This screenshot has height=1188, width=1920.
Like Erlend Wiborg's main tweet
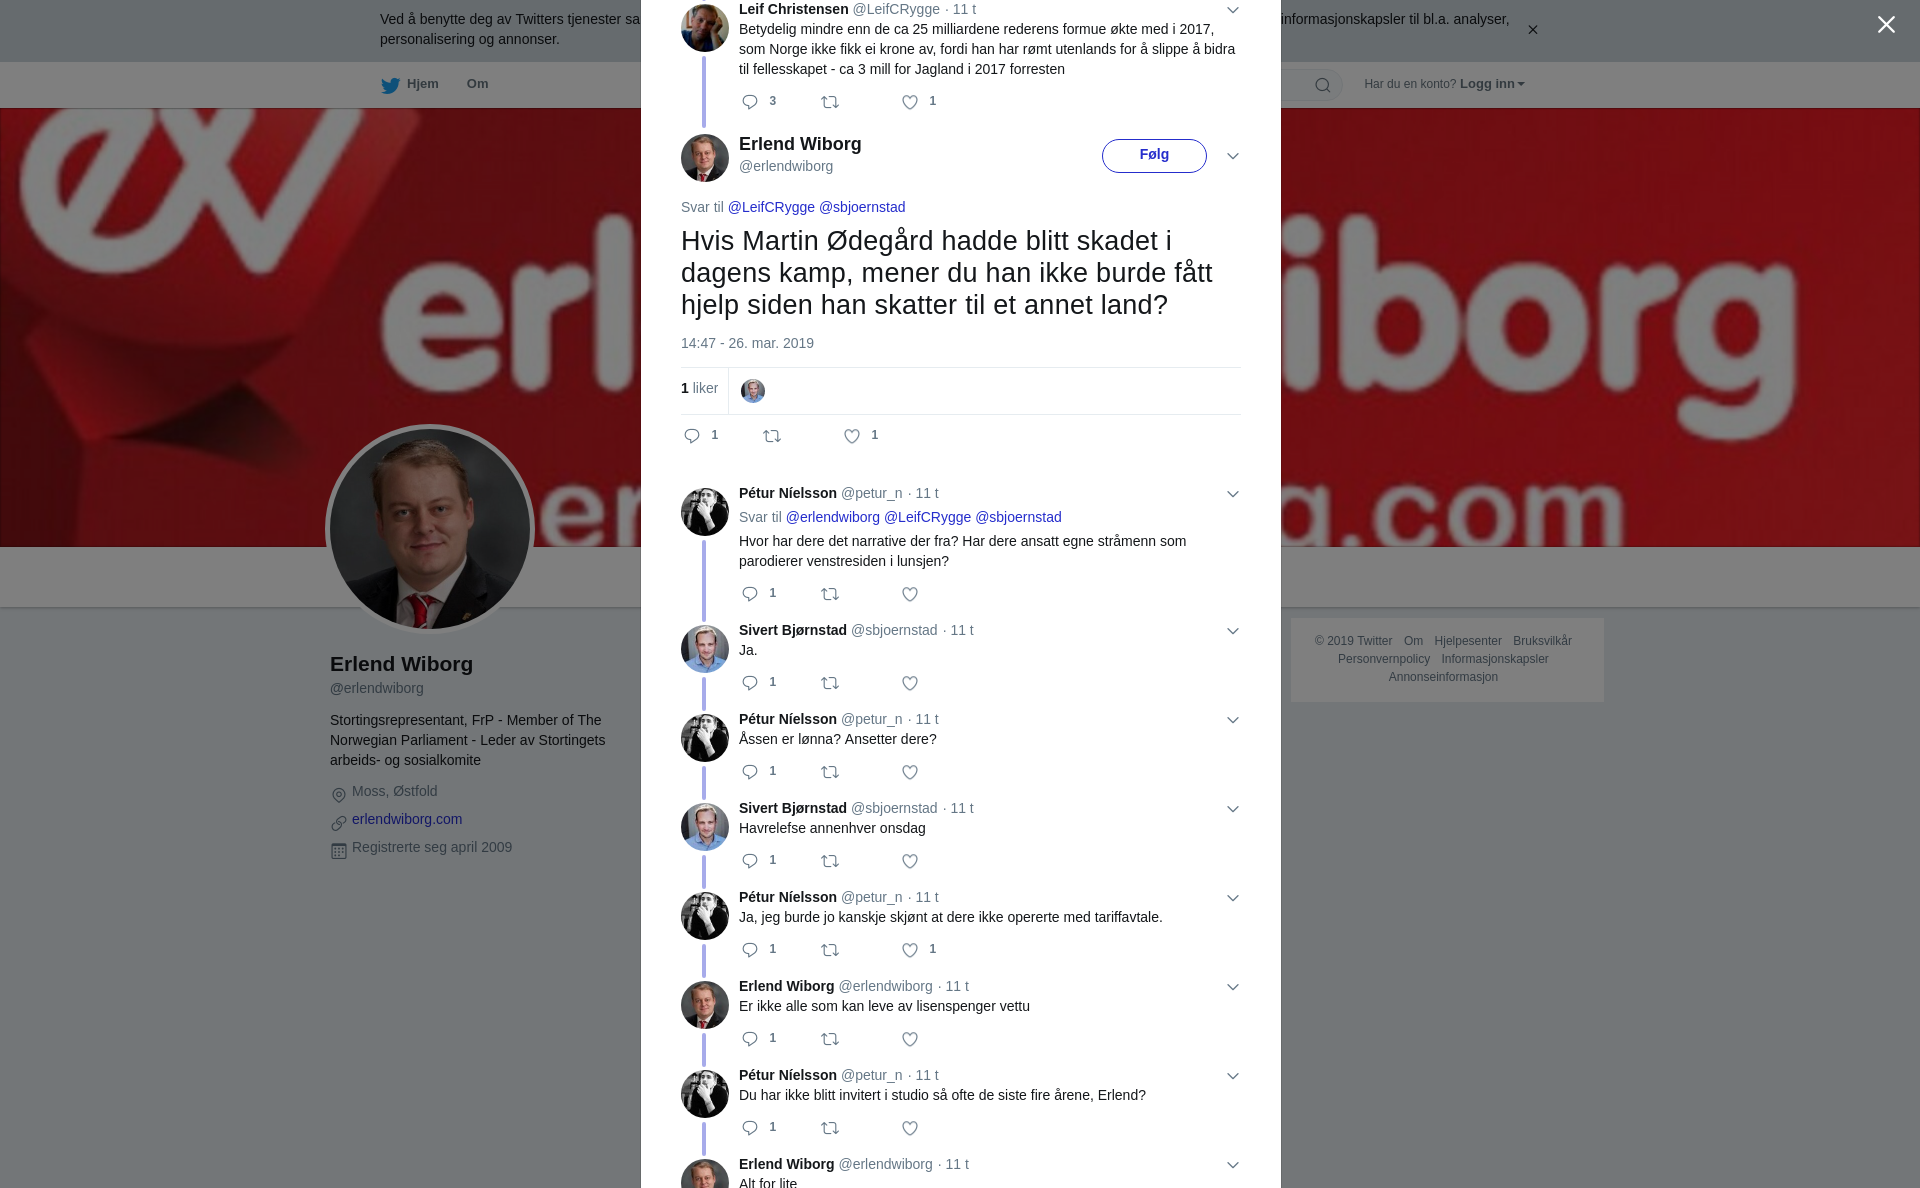tap(852, 436)
